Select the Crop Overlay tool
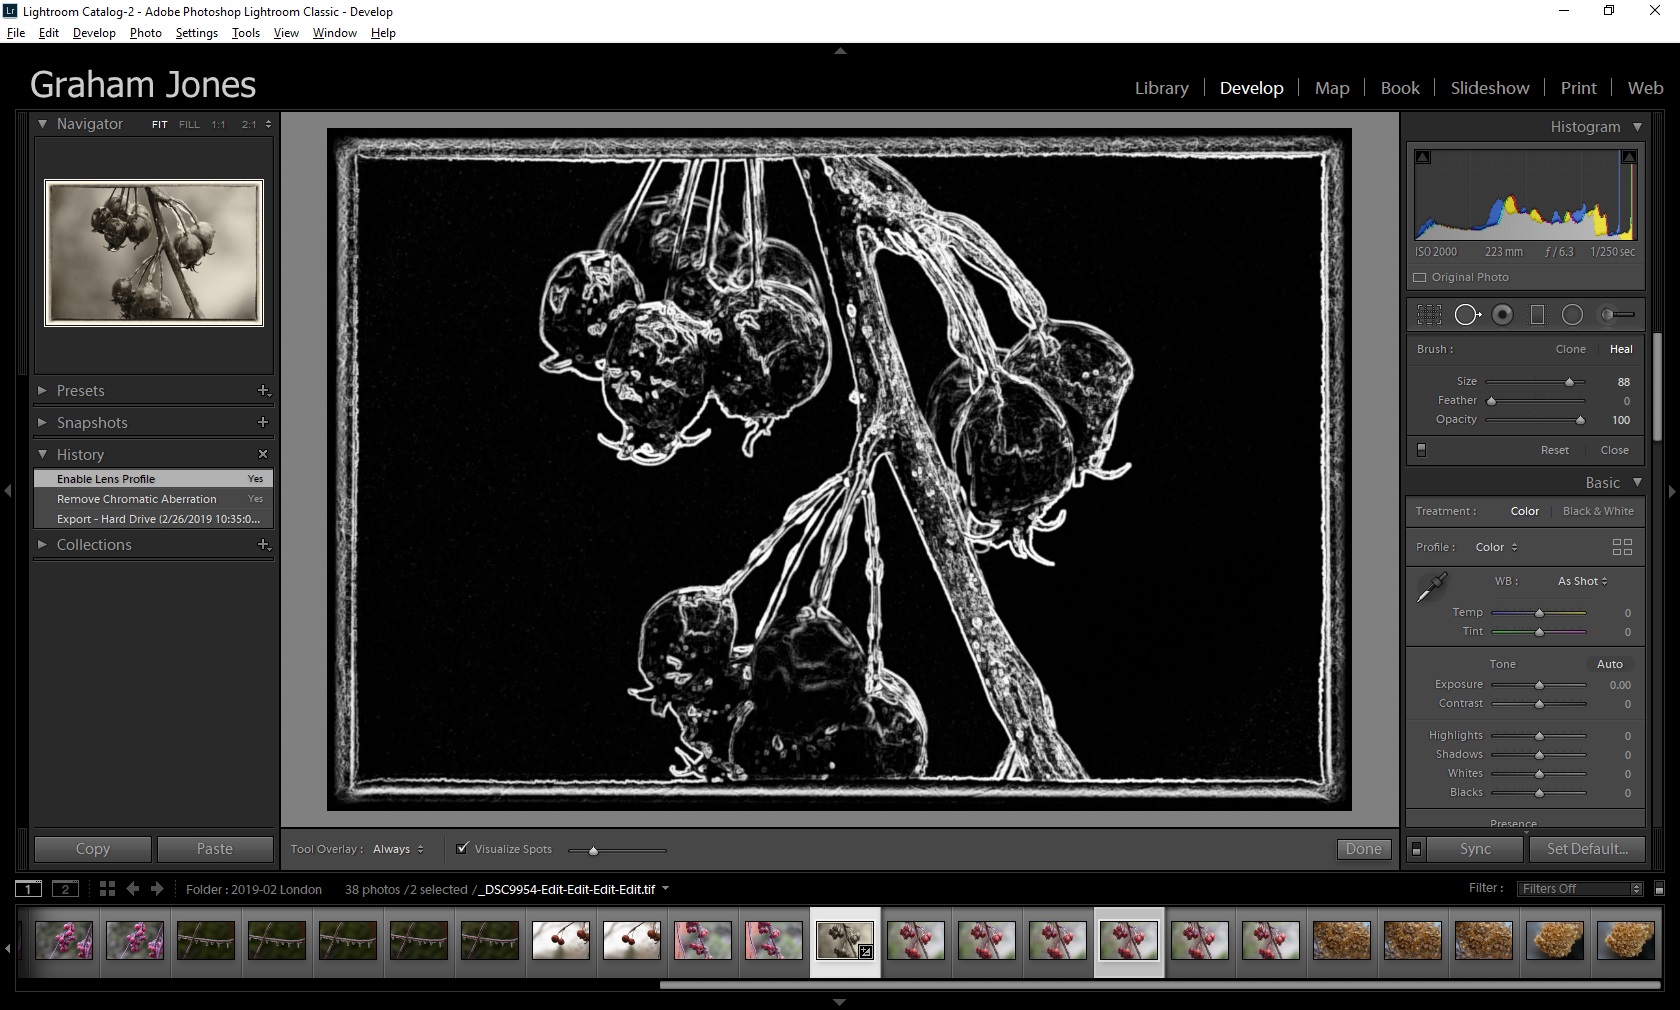The width and height of the screenshot is (1680, 1010). 1429,315
